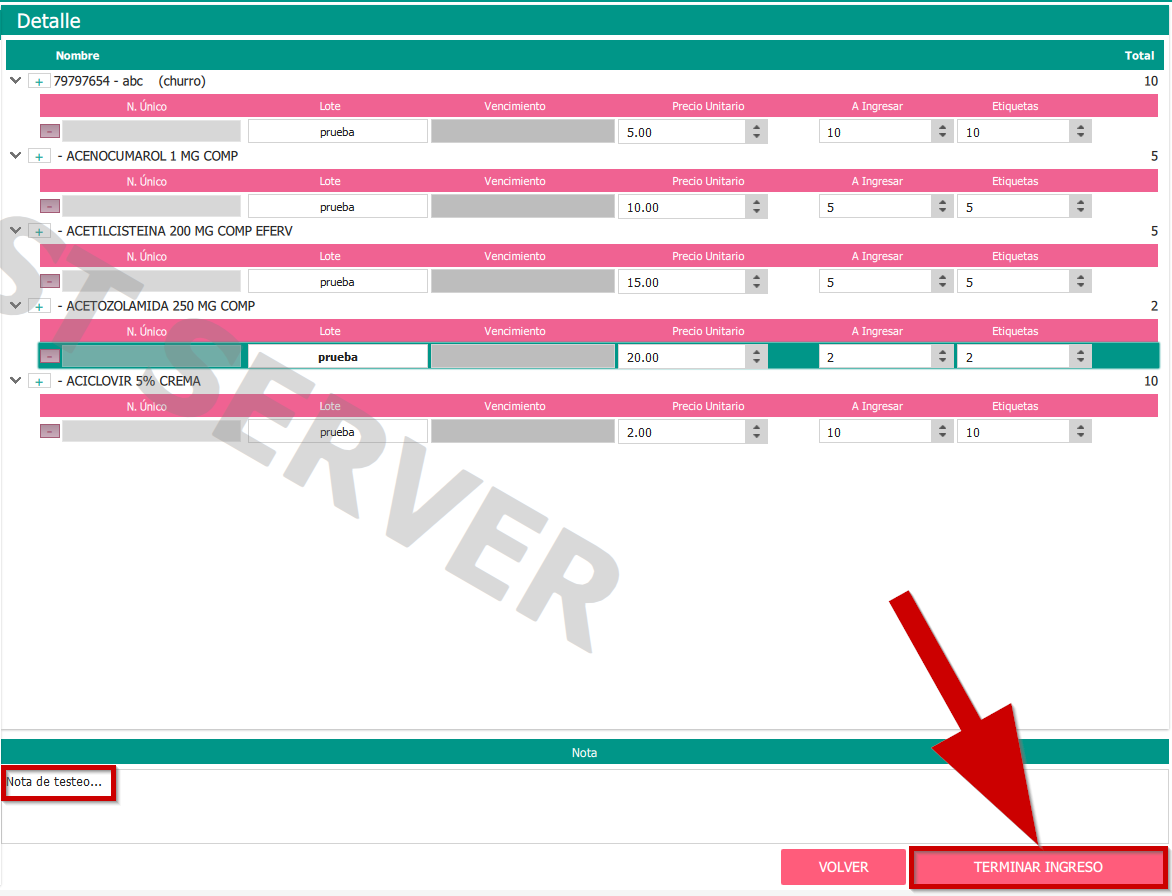Collapse the ACENOCUMAROL 1 MG COMP row
The width and height of the screenshot is (1172, 896).
[15, 156]
